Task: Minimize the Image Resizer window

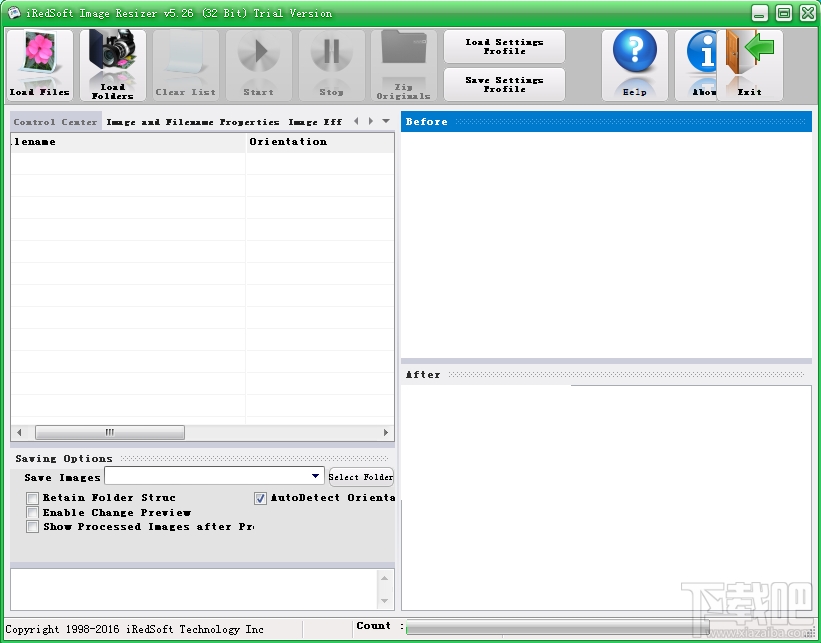Action: coord(760,13)
